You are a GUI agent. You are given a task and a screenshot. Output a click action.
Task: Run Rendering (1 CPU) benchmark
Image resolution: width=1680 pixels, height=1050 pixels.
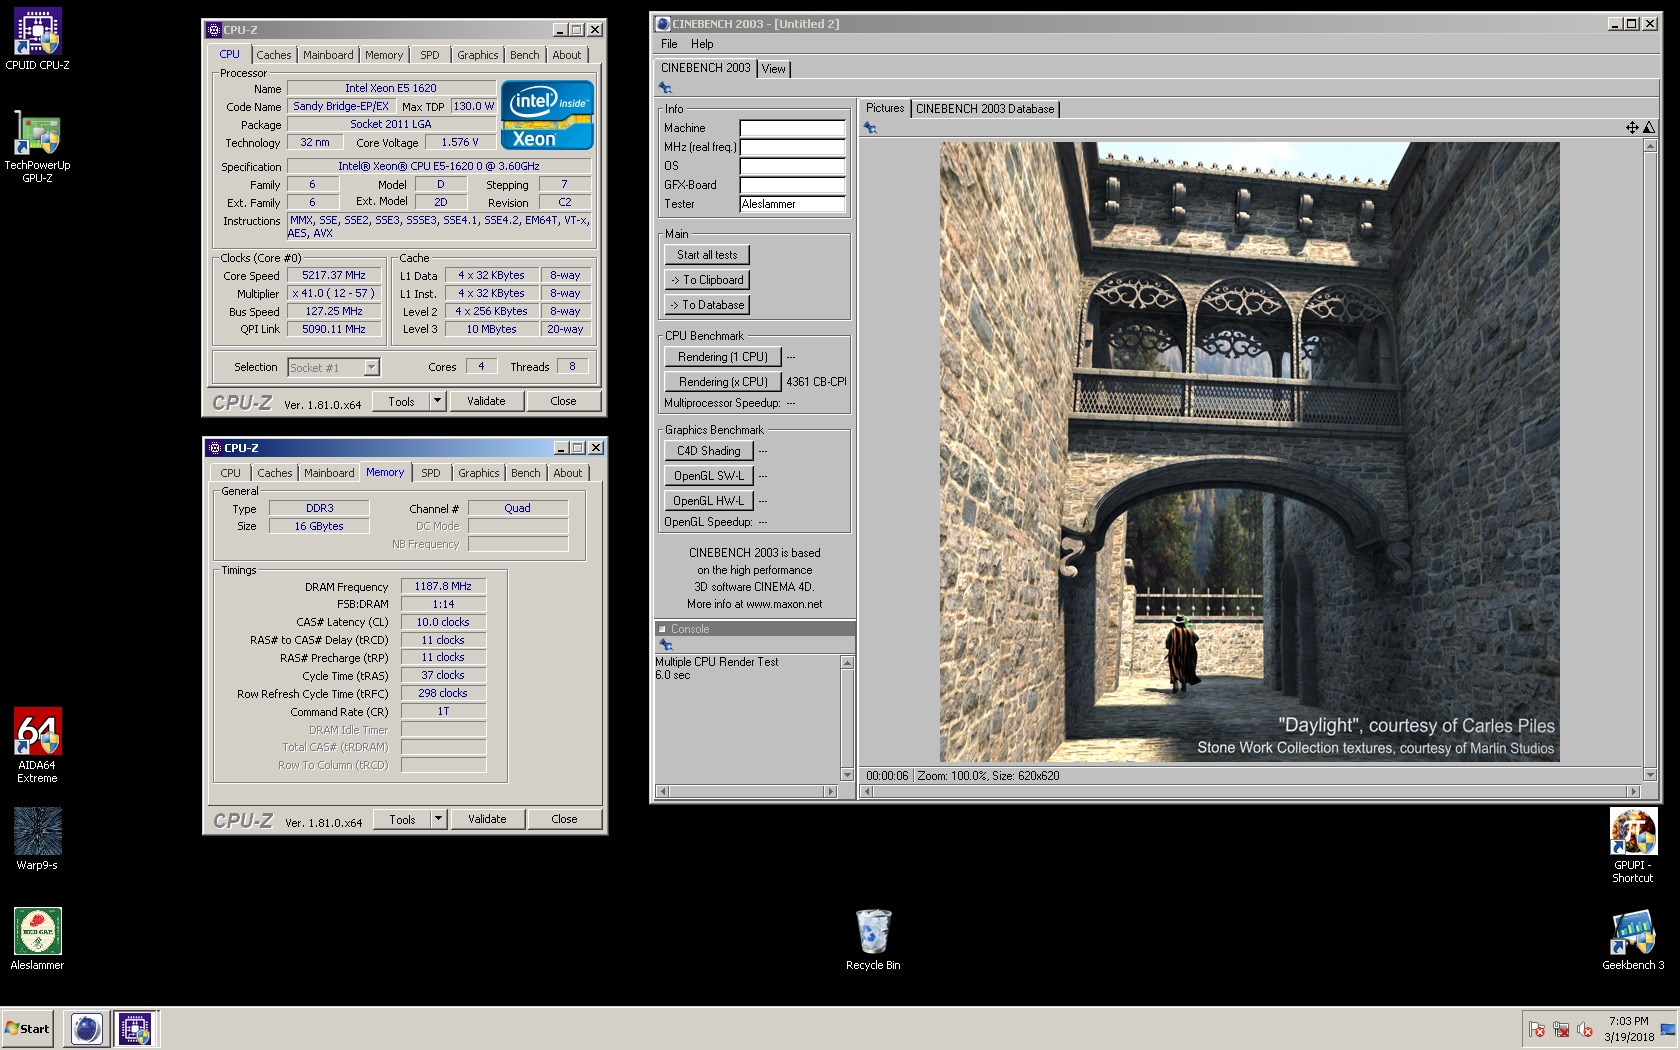(722, 357)
